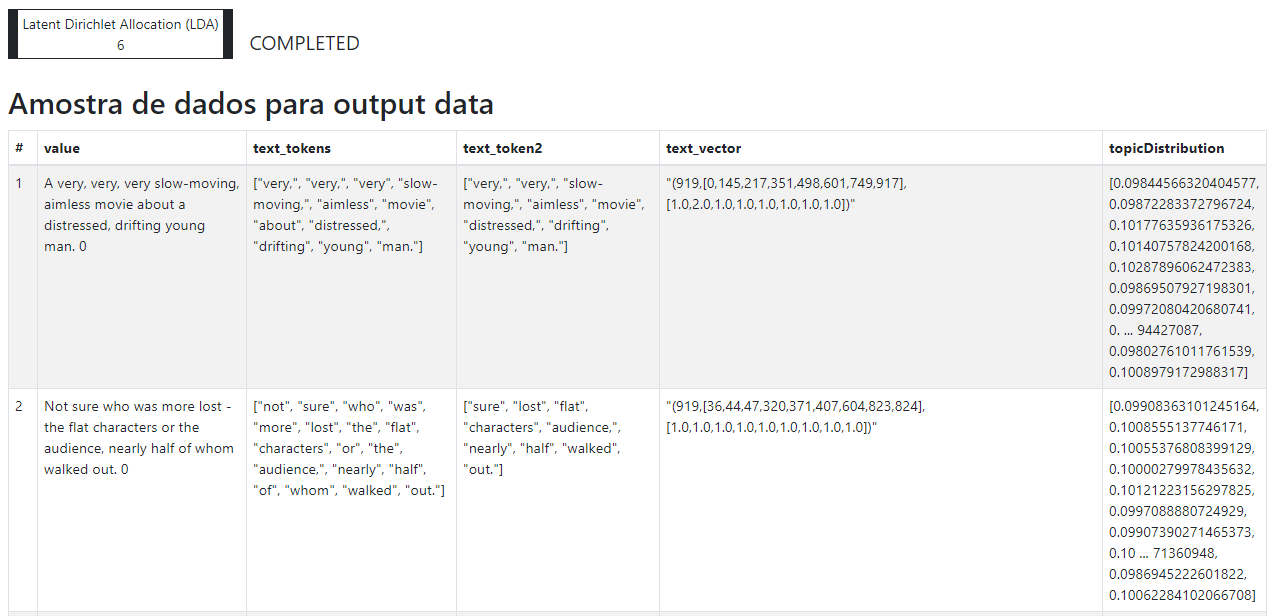1271x616 pixels.
Task: Select the Latent Dirichlet Allocation (LDA) box
Action: (x=120, y=34)
